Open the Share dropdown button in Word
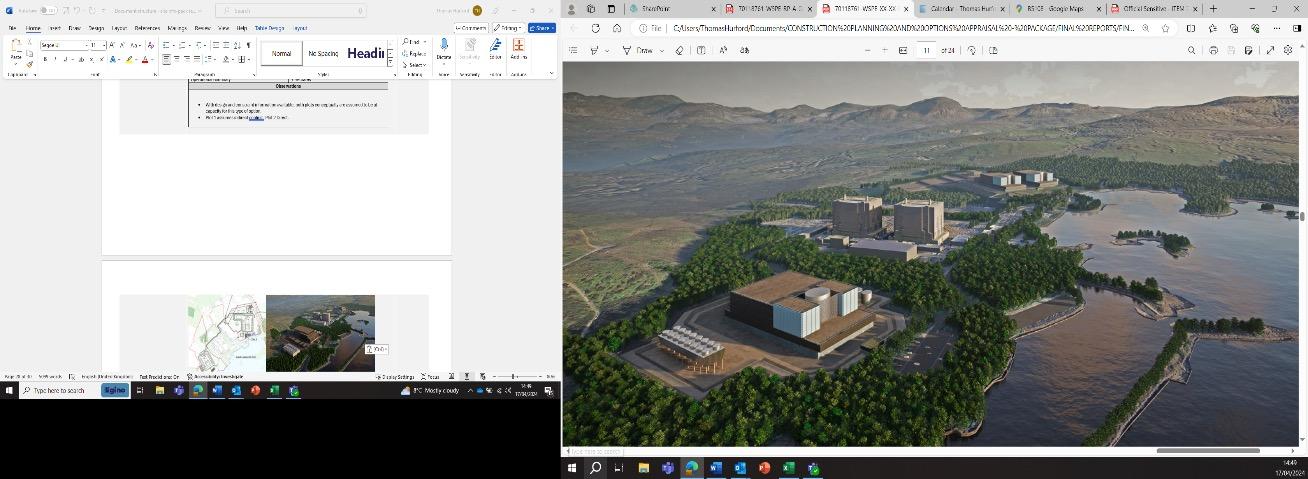1308x479 pixels. click(x=541, y=28)
